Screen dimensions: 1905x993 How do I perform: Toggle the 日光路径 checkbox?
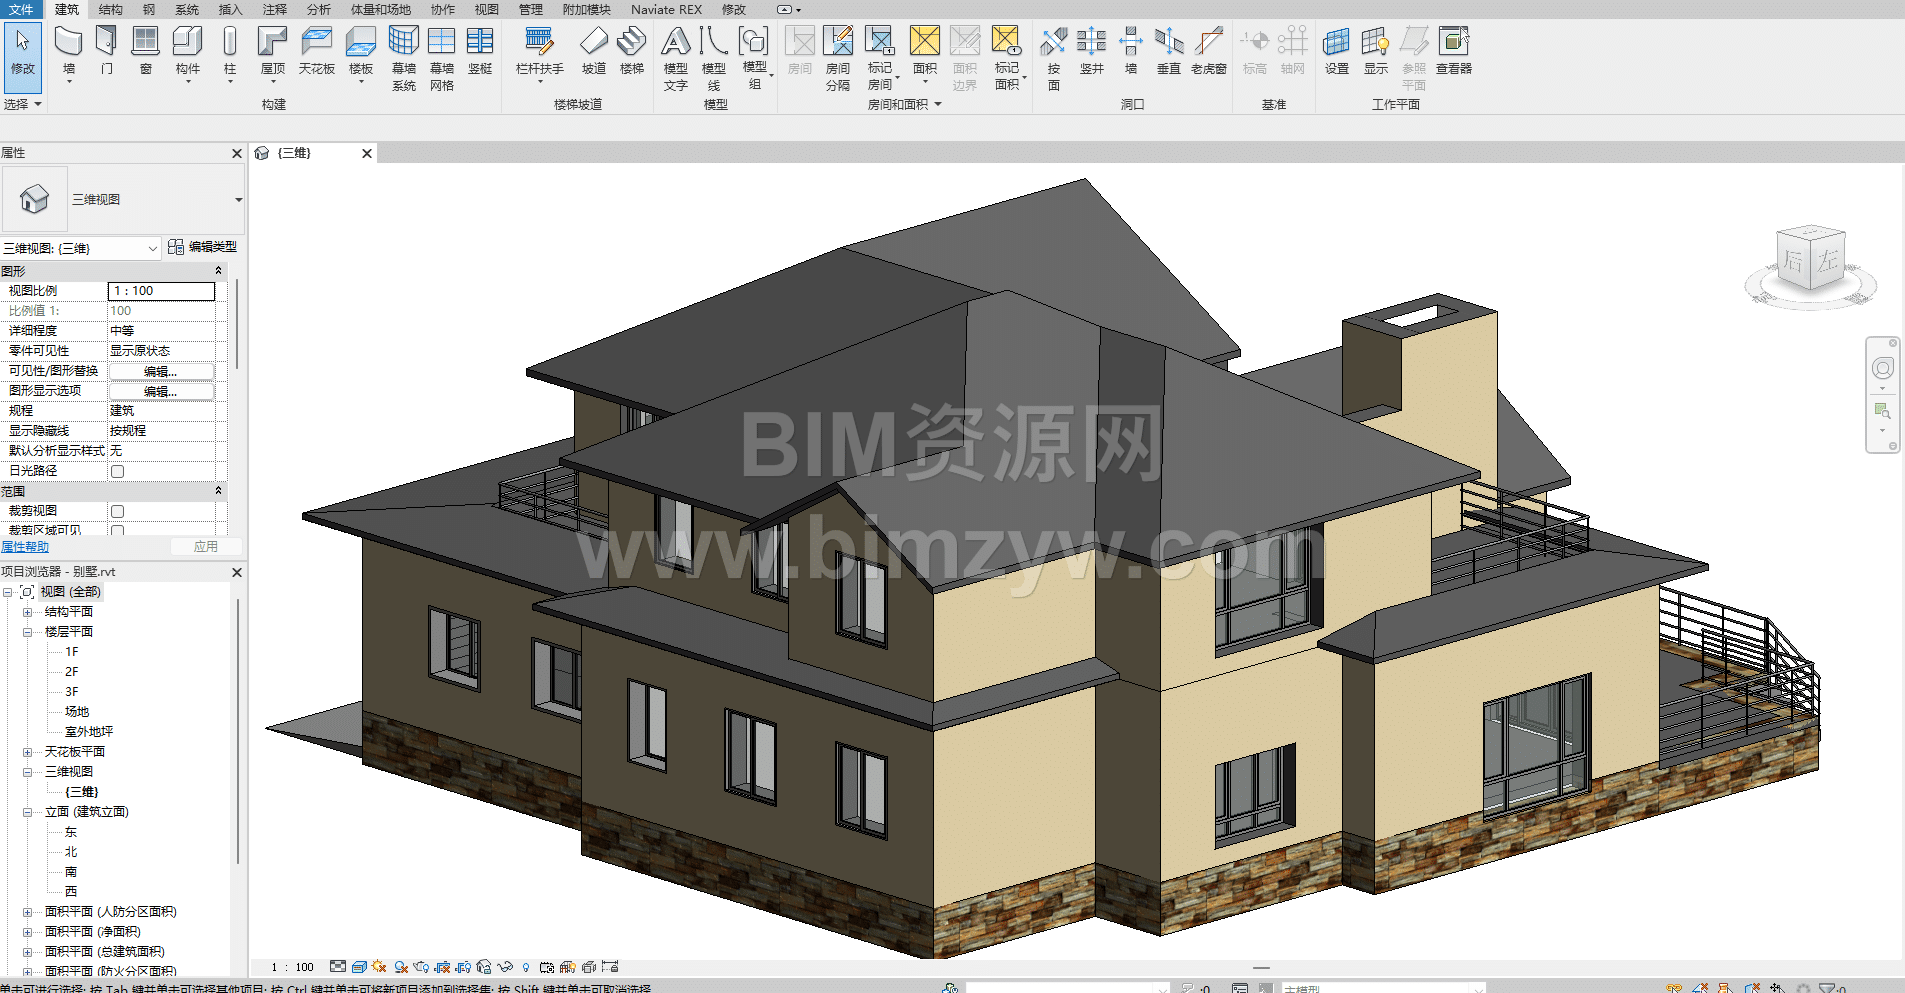click(118, 471)
